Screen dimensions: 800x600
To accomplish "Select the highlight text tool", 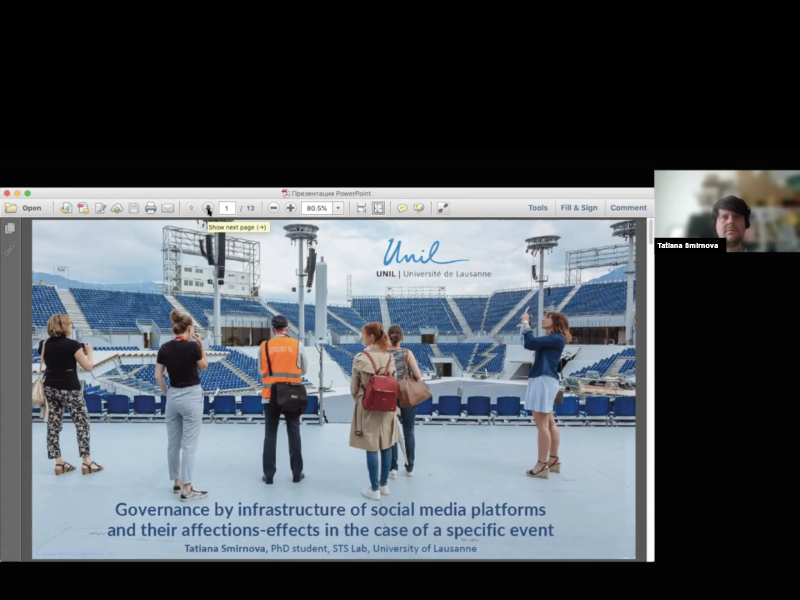I will tap(418, 208).
